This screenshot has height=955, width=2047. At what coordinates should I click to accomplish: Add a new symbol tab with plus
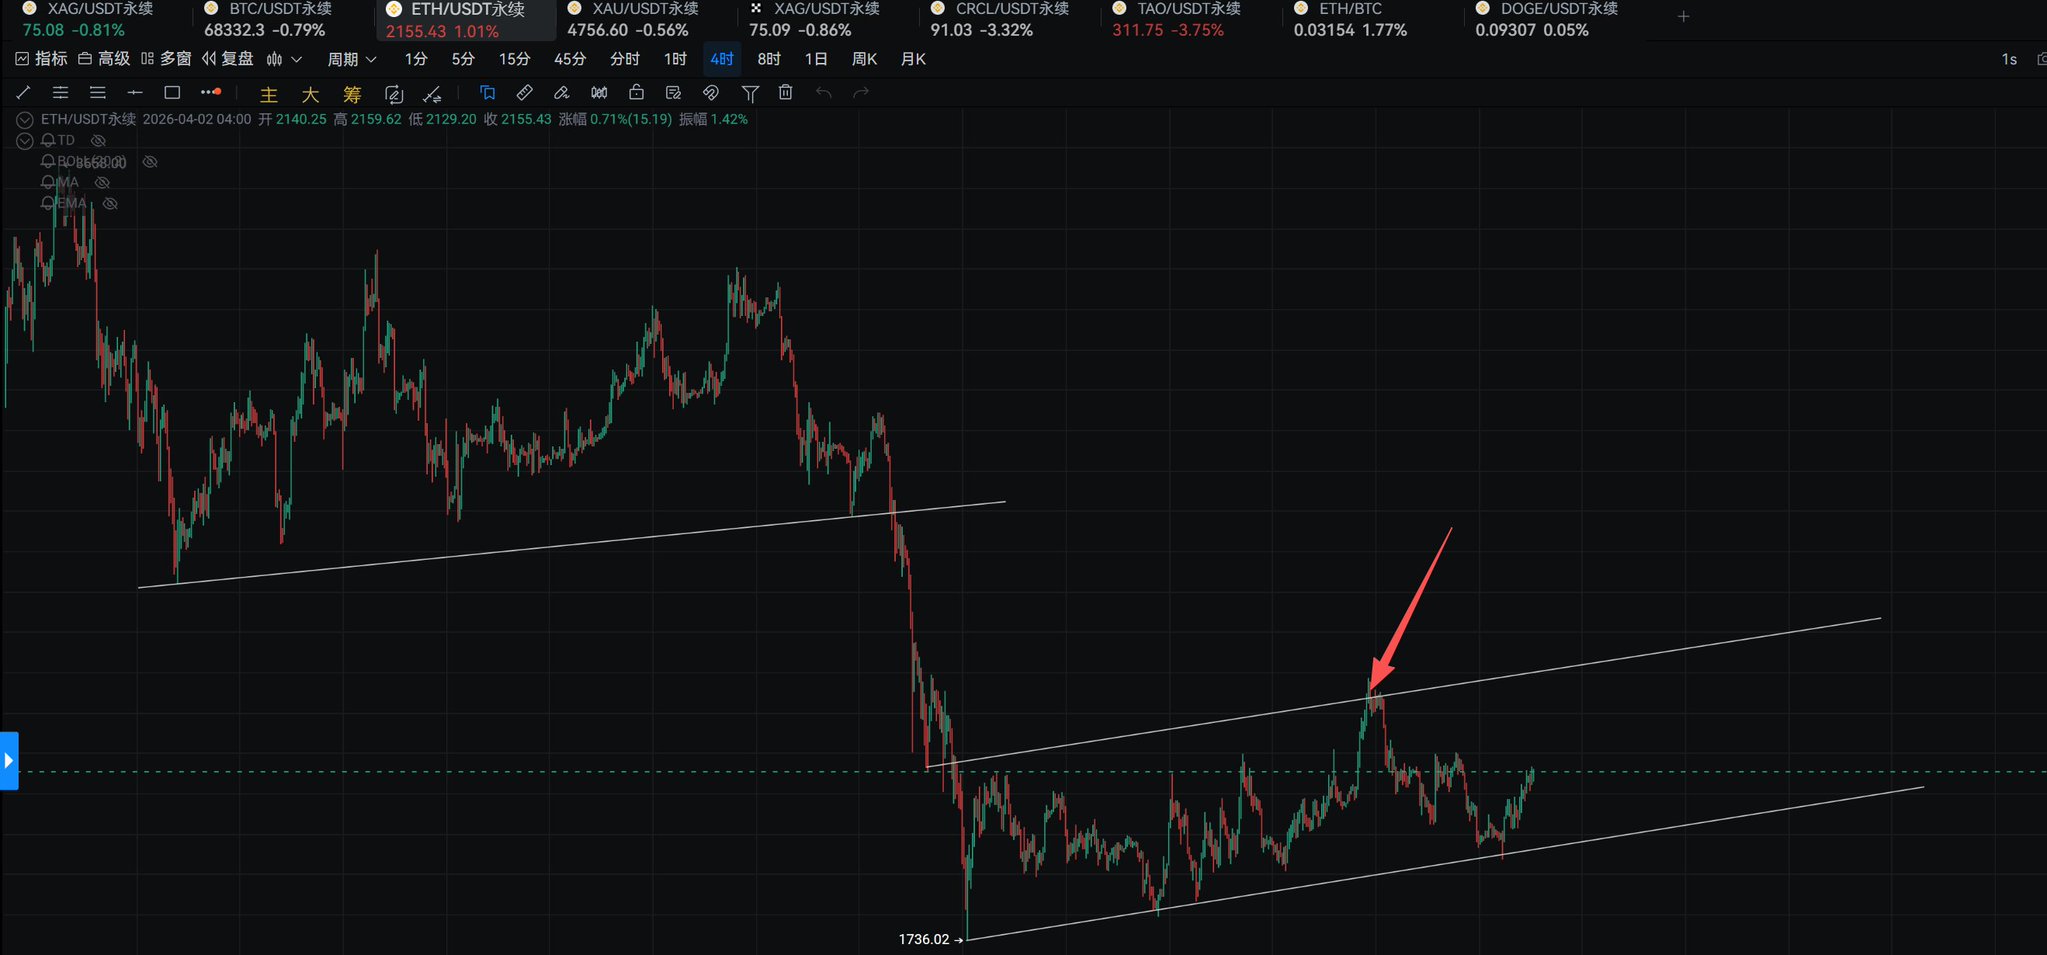point(1683,16)
